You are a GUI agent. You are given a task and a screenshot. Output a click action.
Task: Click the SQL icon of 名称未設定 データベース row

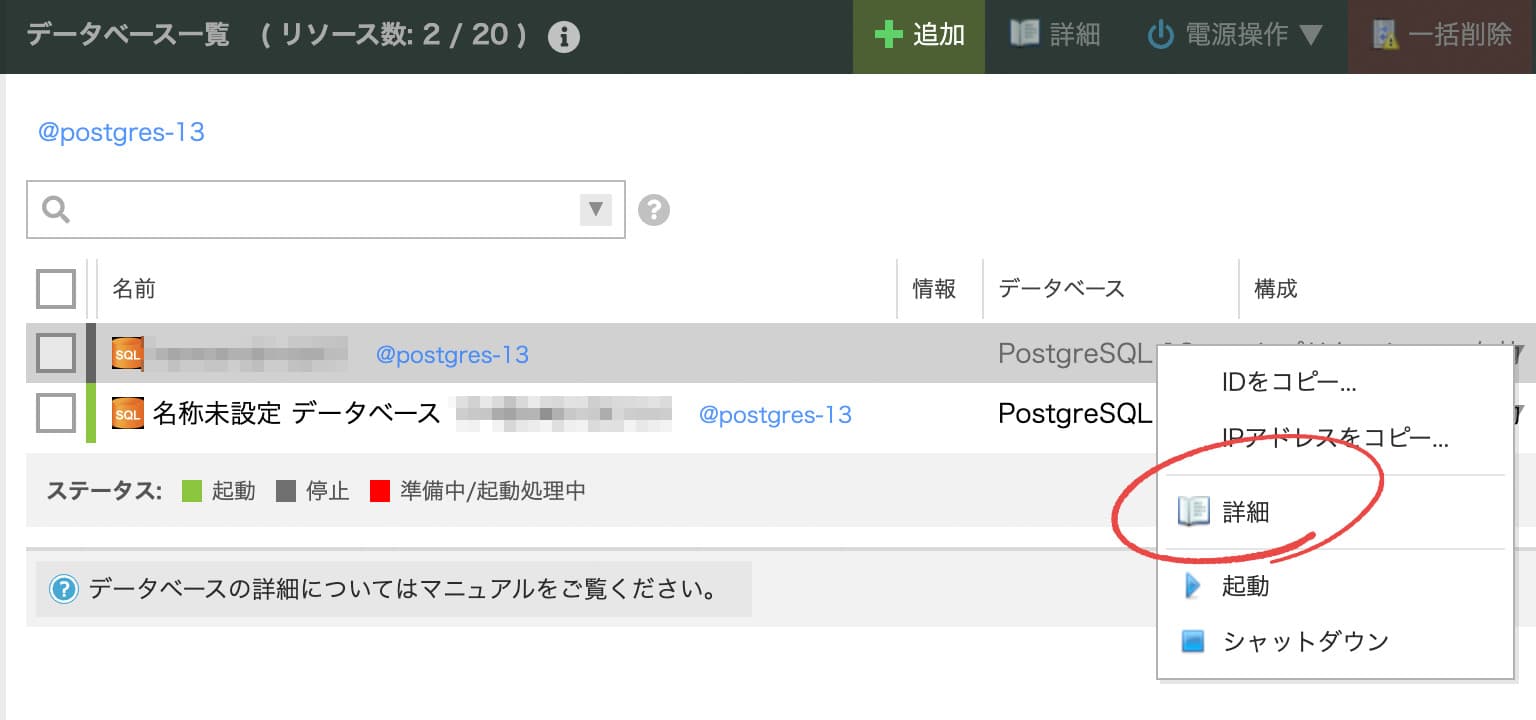point(127,413)
